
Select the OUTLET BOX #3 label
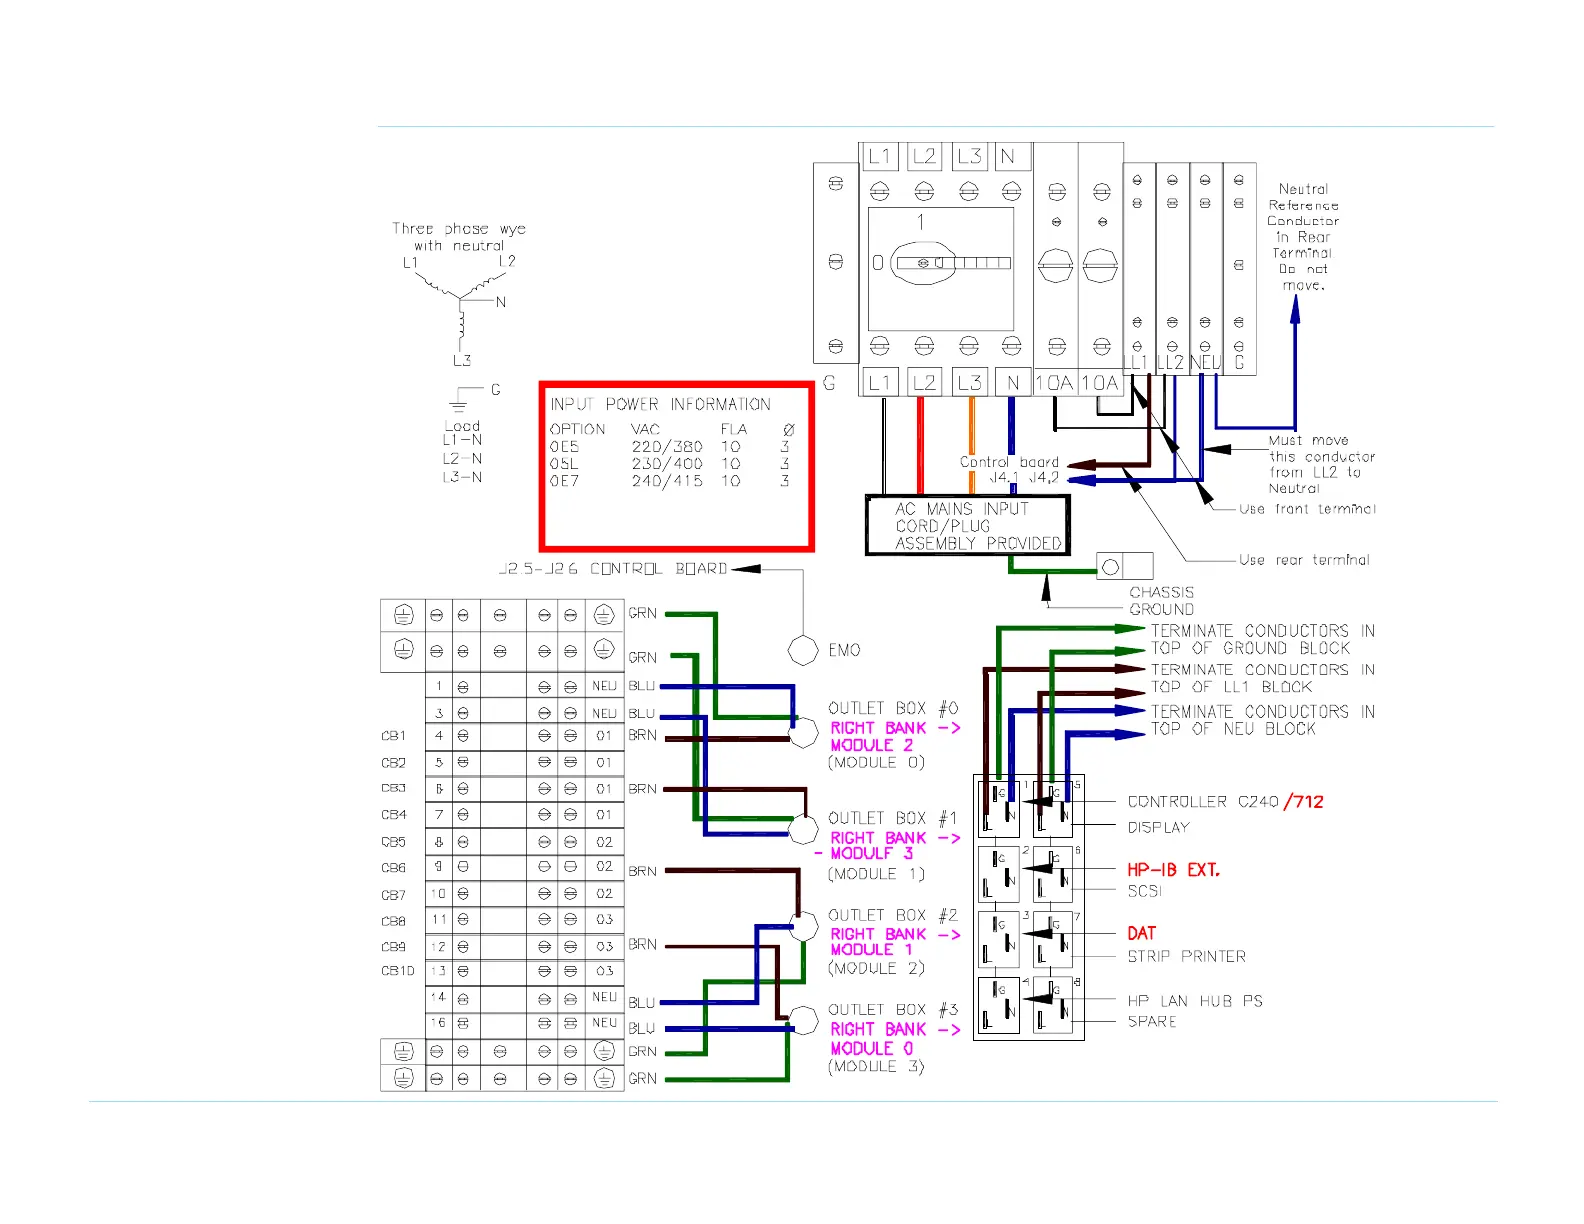(x=893, y=1010)
